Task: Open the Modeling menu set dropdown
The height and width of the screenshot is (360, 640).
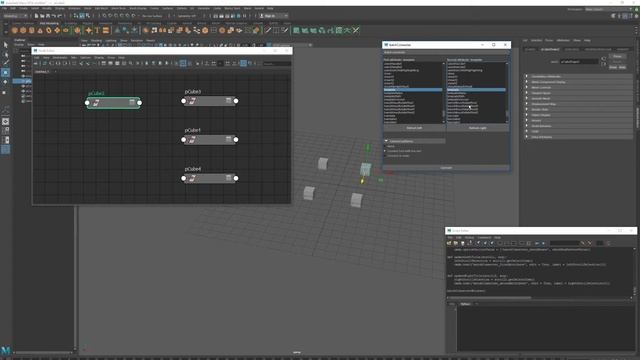Action: tap(15, 16)
